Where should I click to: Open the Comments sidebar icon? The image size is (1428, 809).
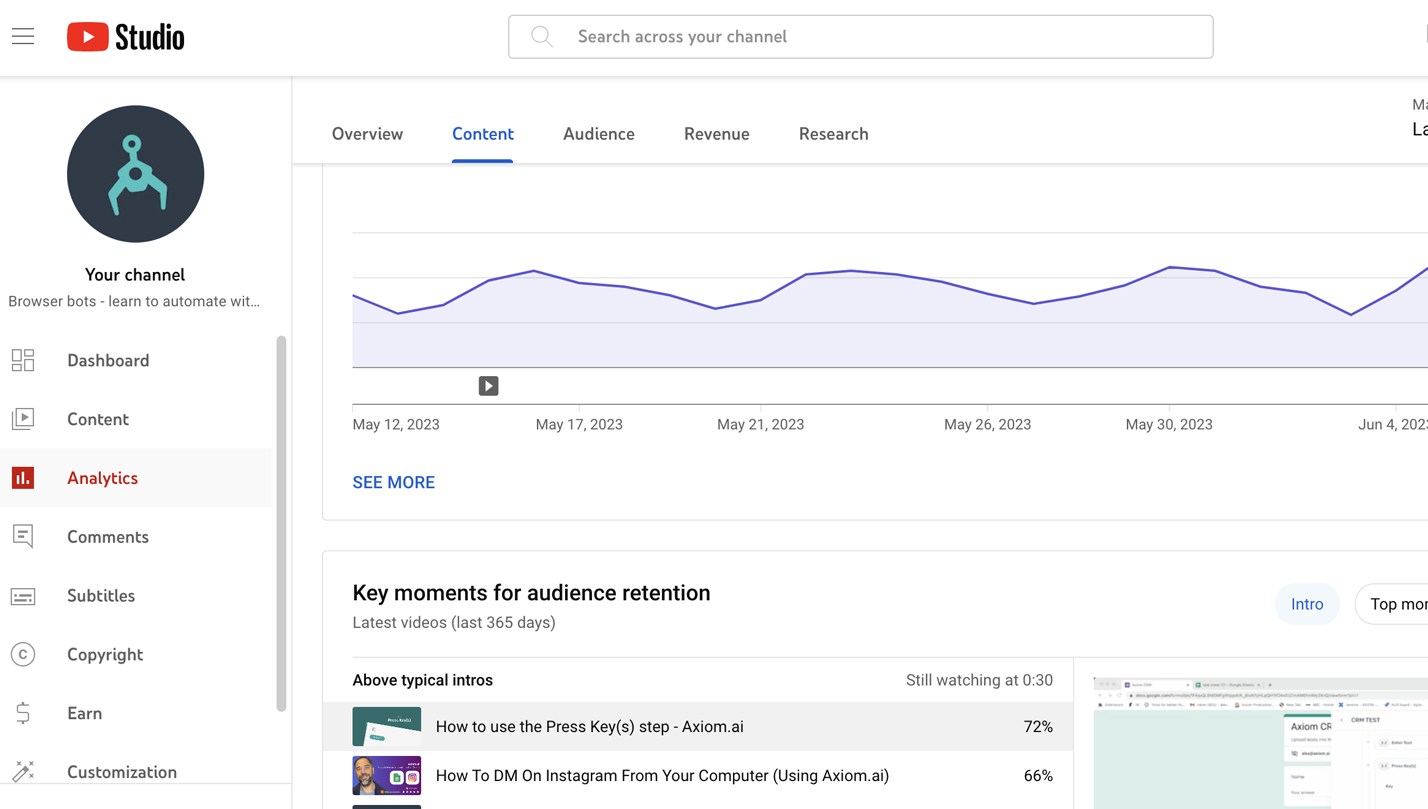pyautogui.click(x=23, y=537)
